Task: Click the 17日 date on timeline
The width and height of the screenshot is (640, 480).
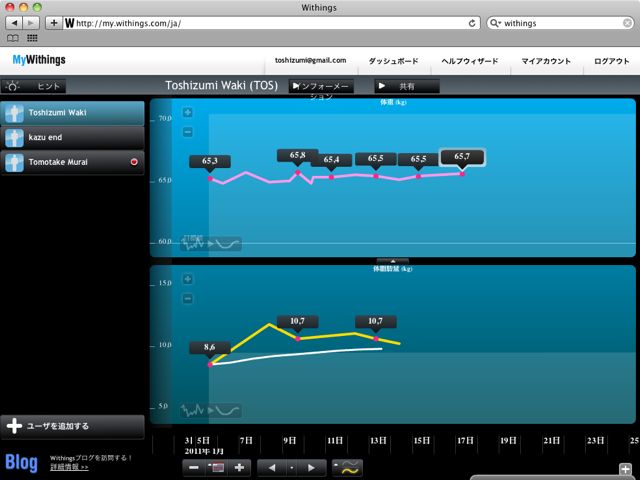Action: tap(465, 441)
